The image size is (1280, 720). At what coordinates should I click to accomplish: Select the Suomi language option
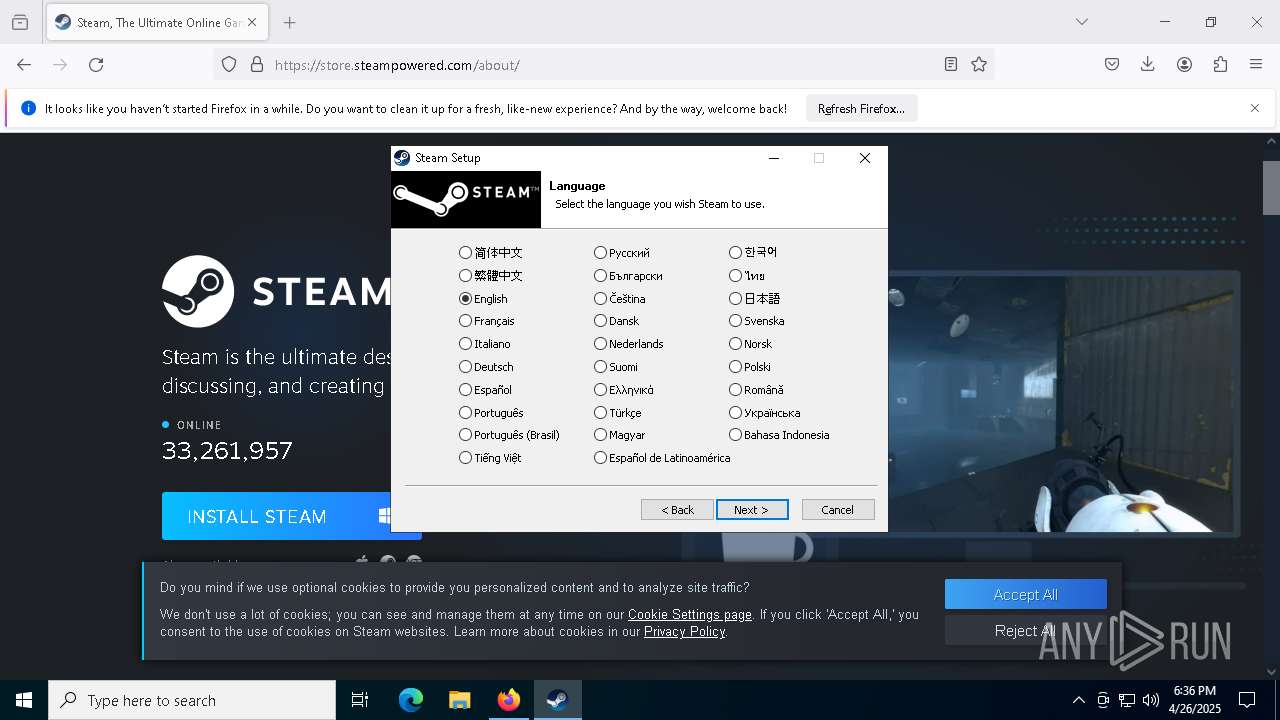click(616, 367)
